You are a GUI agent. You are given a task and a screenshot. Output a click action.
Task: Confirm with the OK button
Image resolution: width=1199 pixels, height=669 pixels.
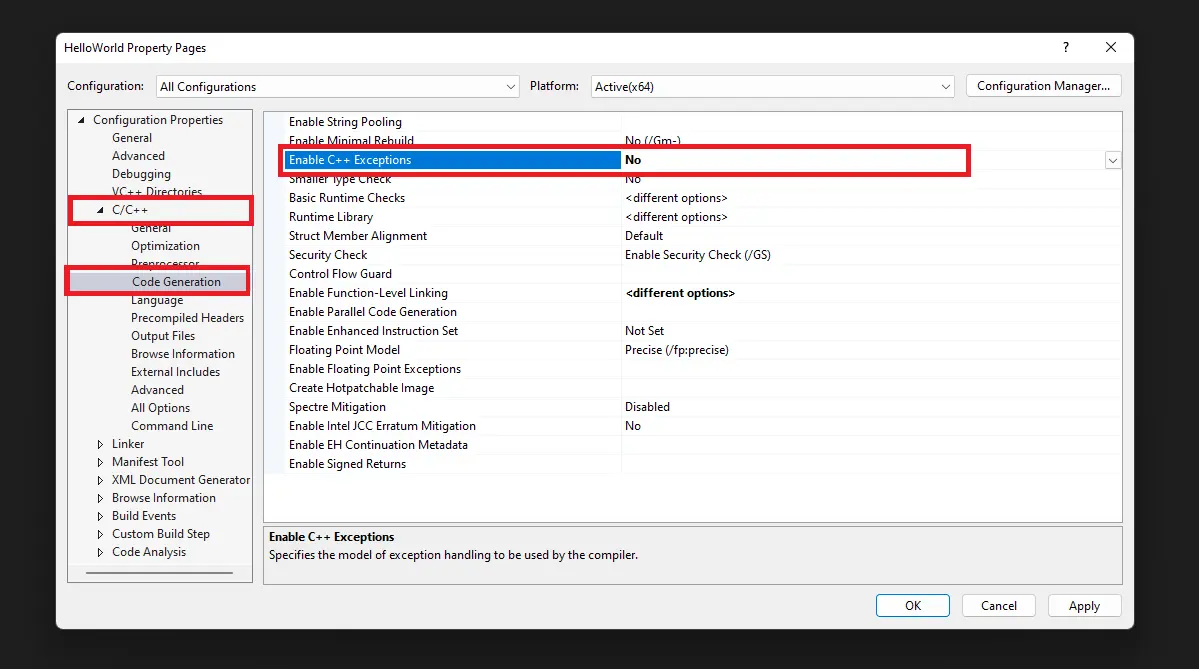[x=913, y=606]
